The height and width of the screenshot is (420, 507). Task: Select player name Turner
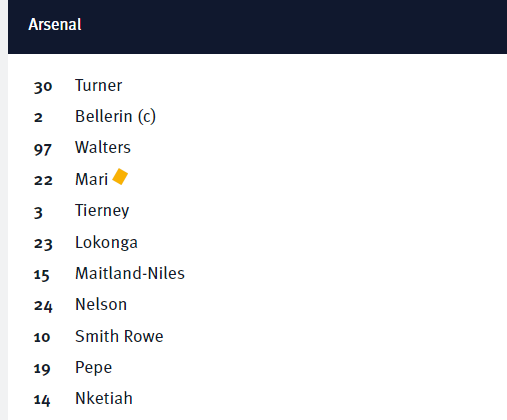tap(99, 85)
